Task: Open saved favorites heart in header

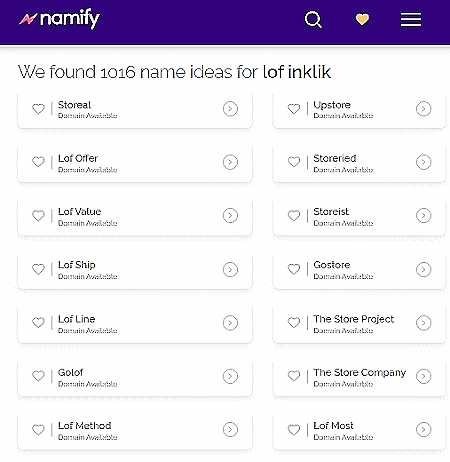Action: 362,19
